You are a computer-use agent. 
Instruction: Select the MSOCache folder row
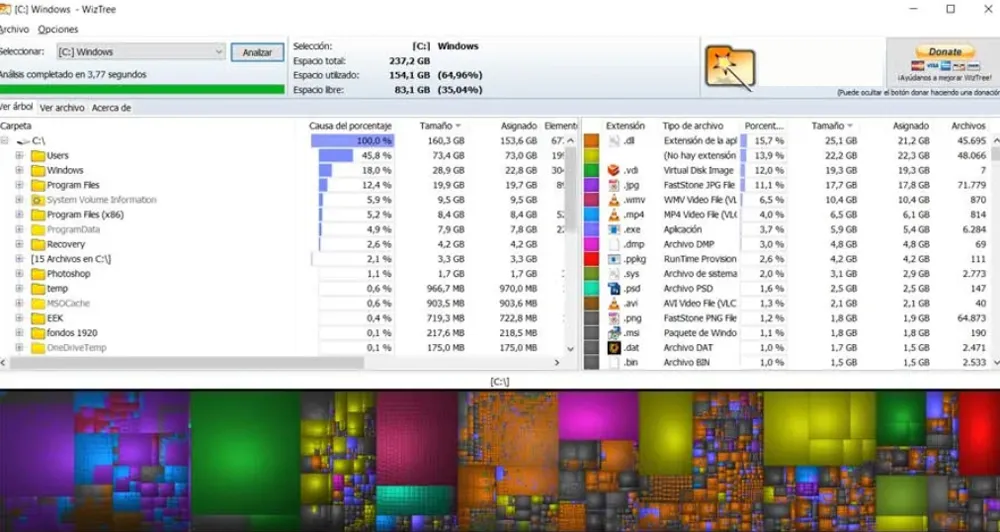pos(68,303)
